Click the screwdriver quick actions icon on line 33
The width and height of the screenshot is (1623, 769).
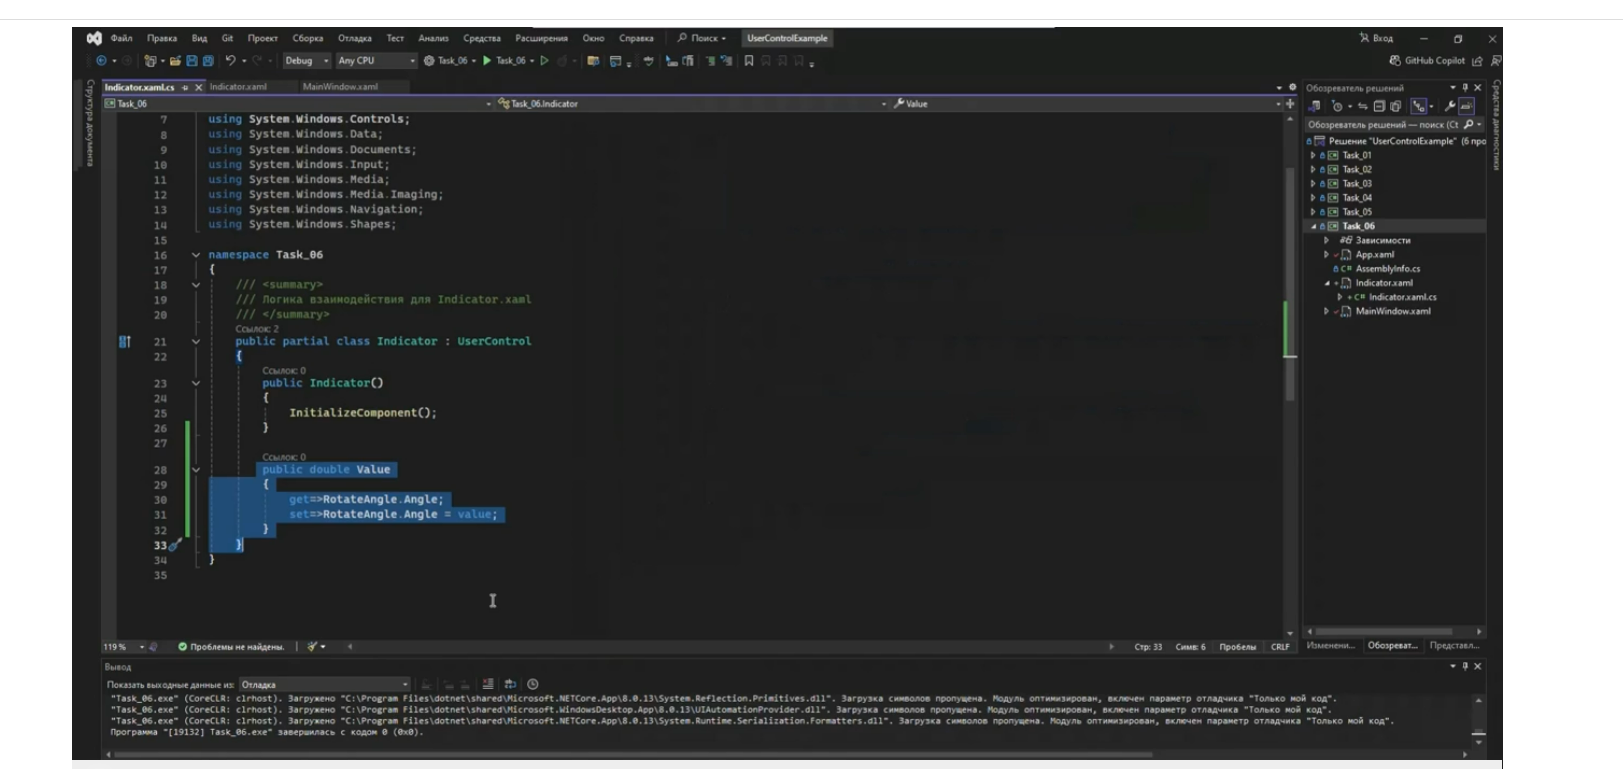click(x=176, y=545)
